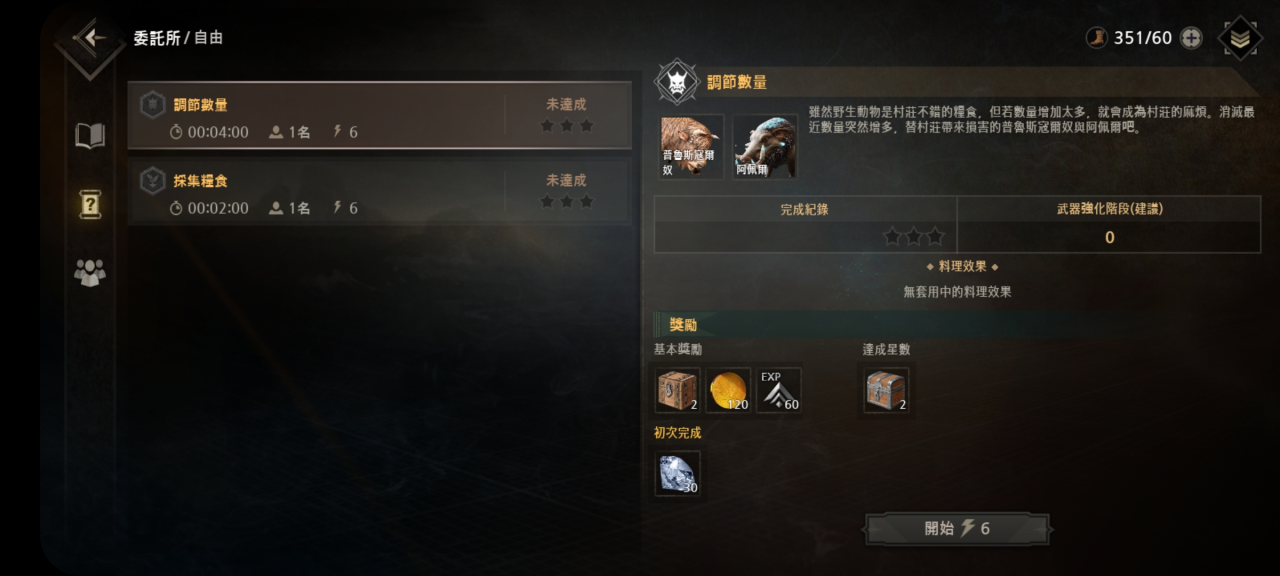Screen dimensions: 1280x576
Task: Tap the demon mask quest emblem
Action: (x=676, y=82)
